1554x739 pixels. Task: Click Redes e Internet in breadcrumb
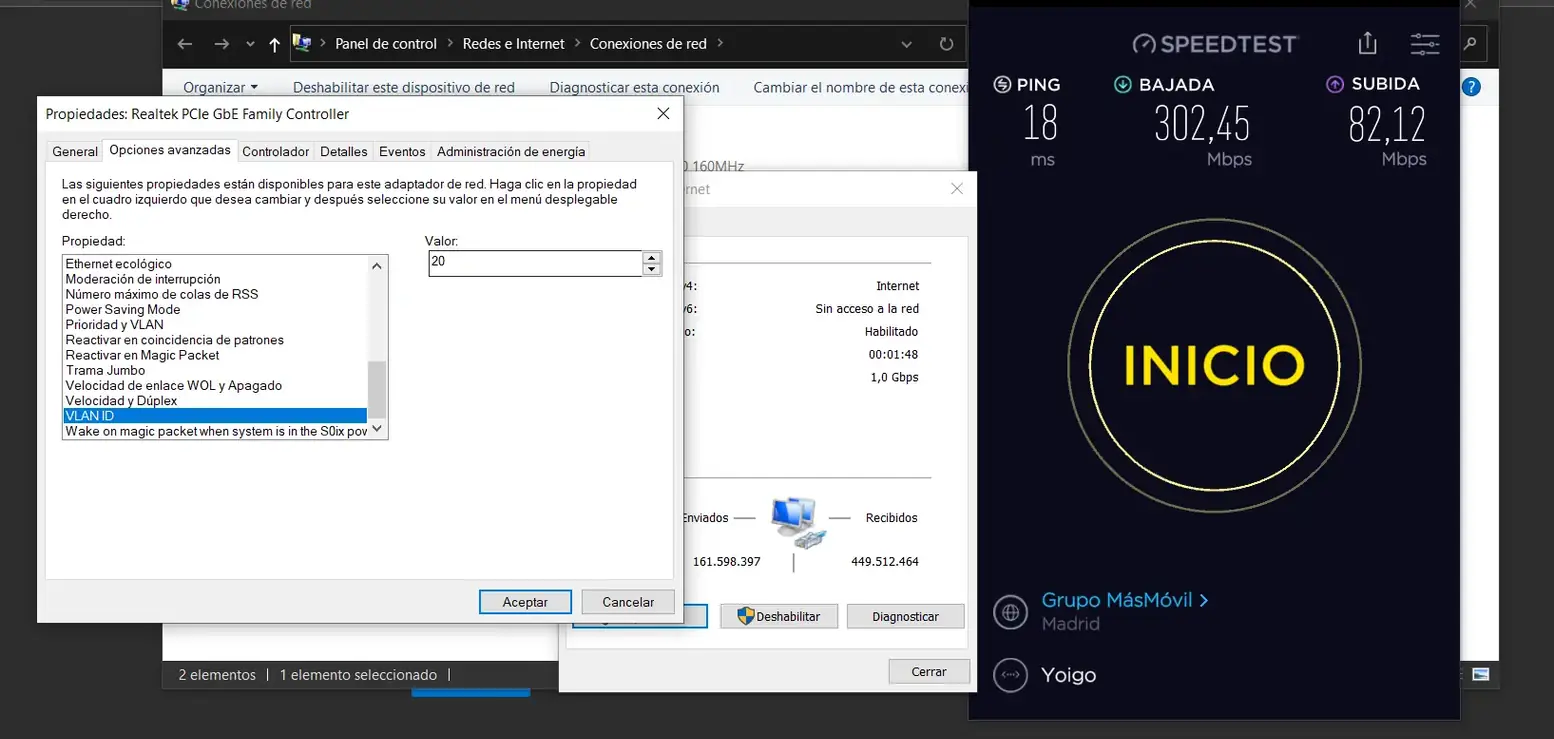(x=513, y=44)
